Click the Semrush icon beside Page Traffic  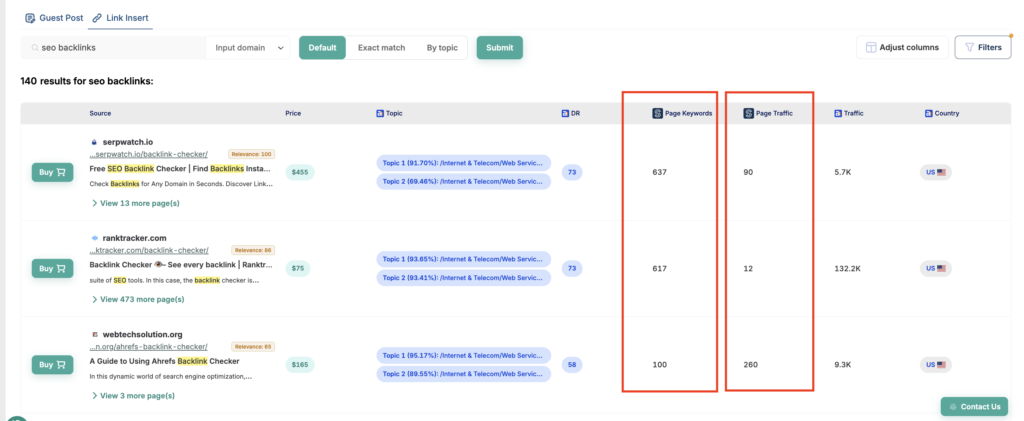(x=748, y=113)
